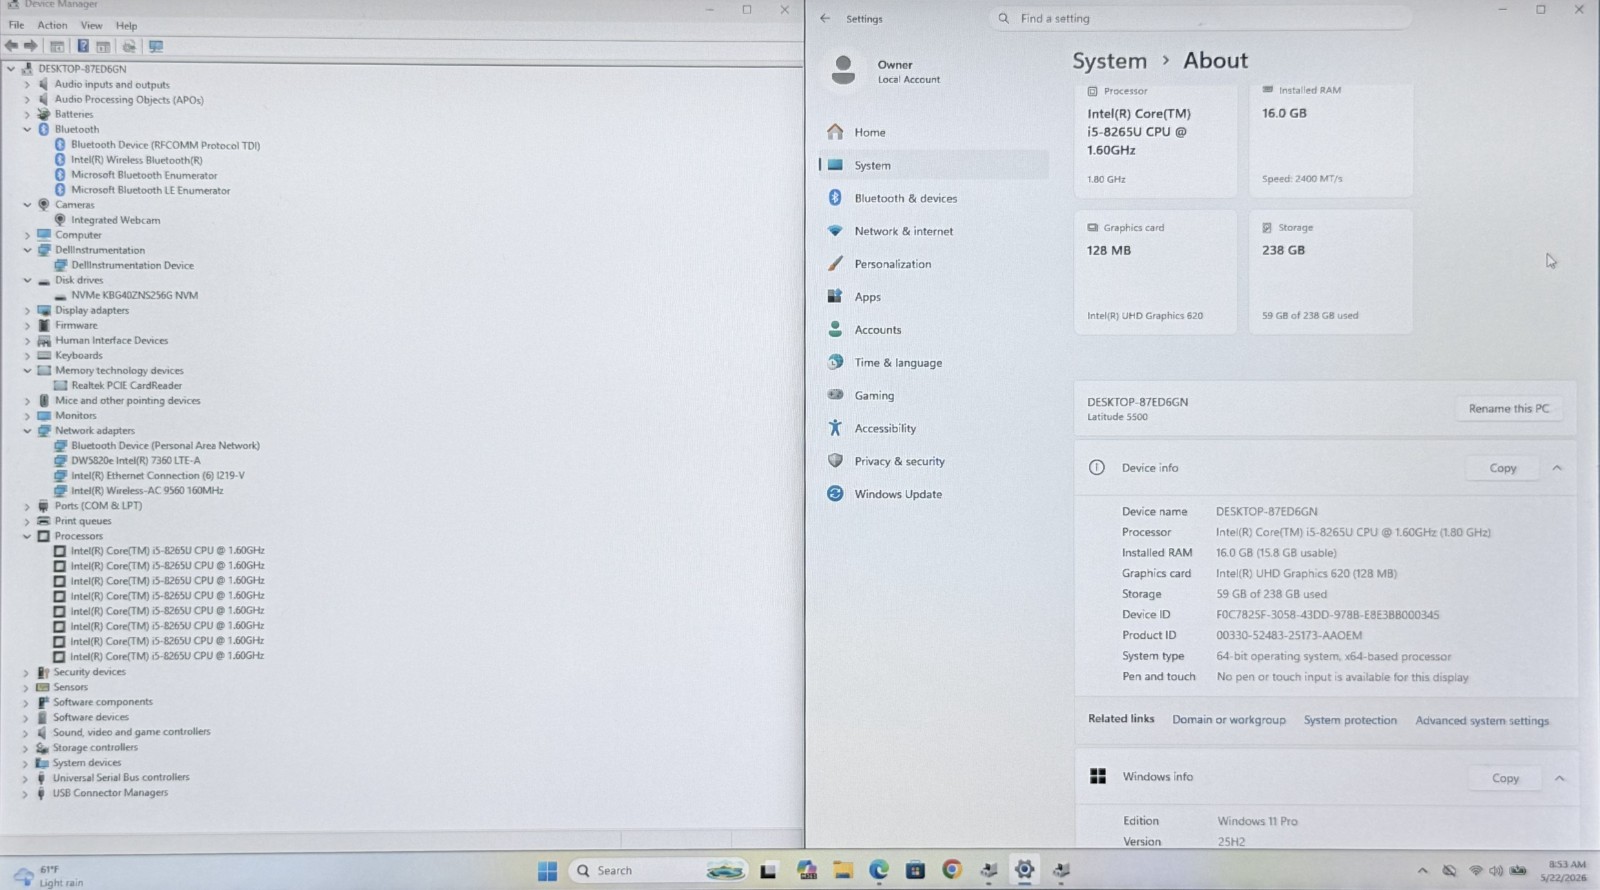The image size is (1600, 890).
Task: Select Intel(R) Wireless Bluetooth(R) device
Action: pyautogui.click(x=136, y=160)
